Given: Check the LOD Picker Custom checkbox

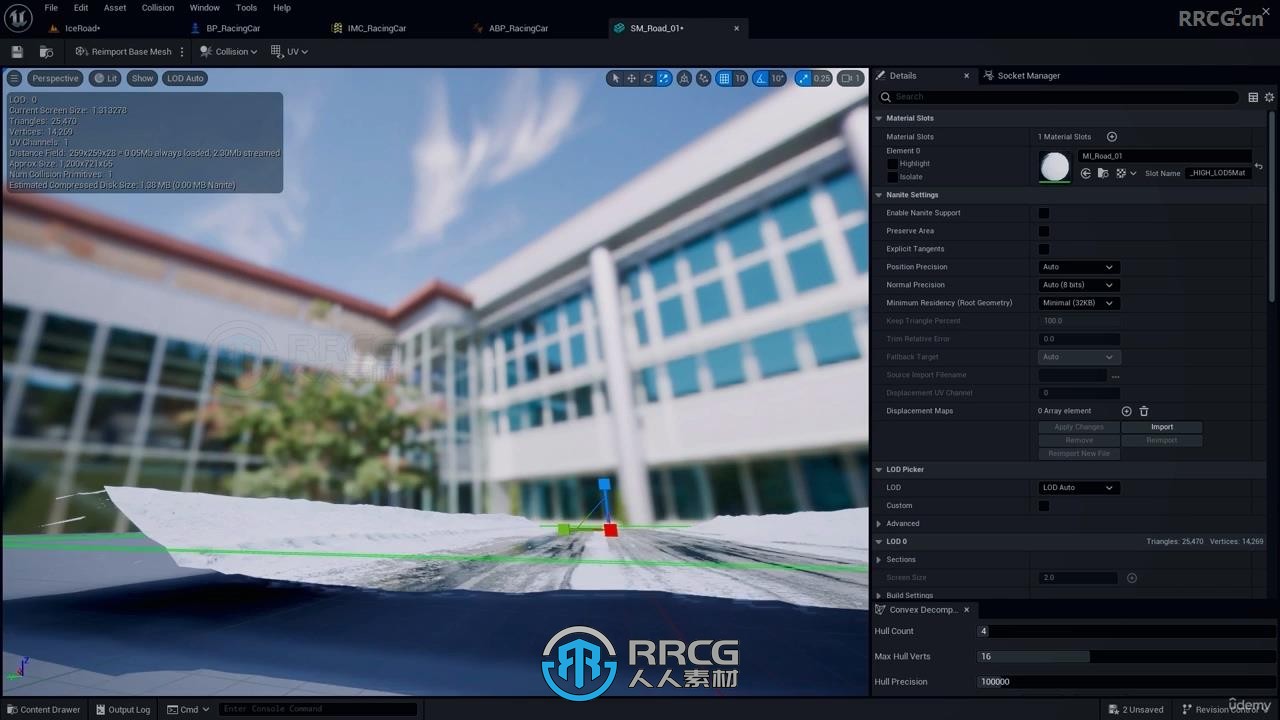Looking at the screenshot, I should point(1043,506).
